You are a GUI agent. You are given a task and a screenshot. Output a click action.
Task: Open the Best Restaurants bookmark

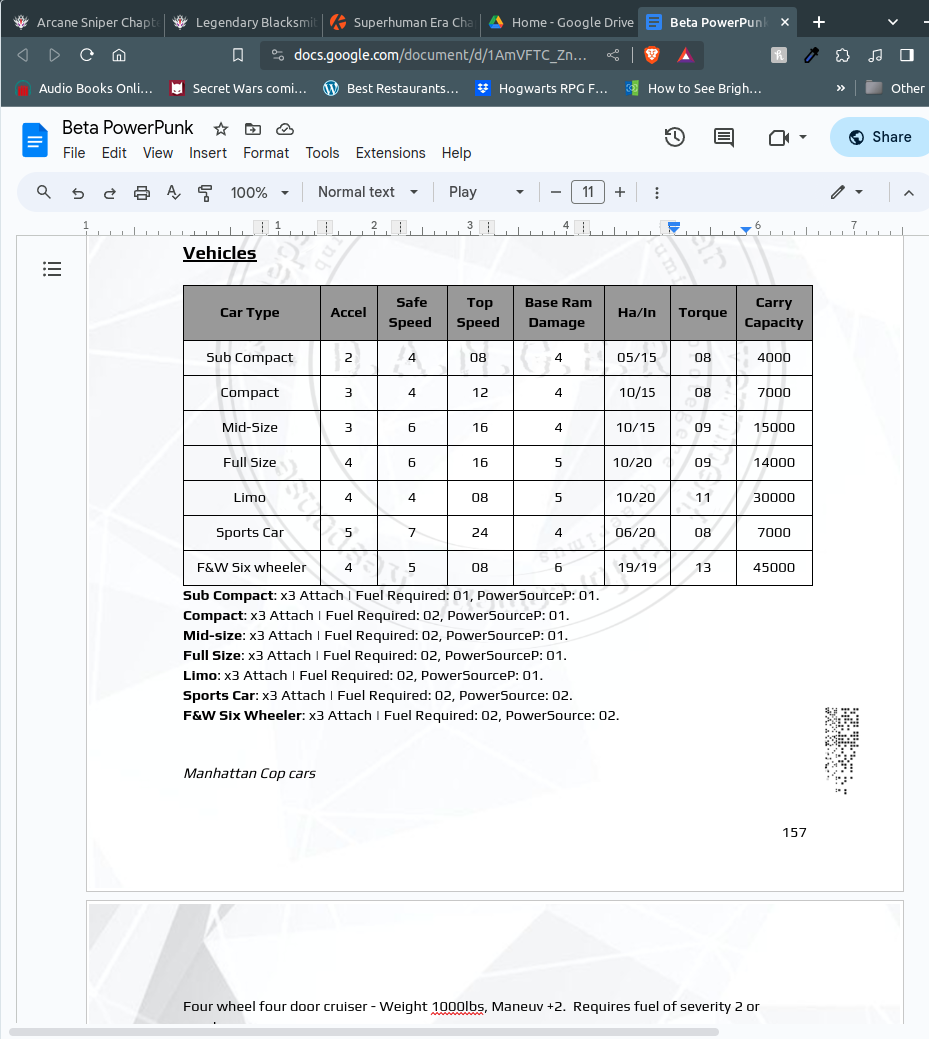coord(391,88)
